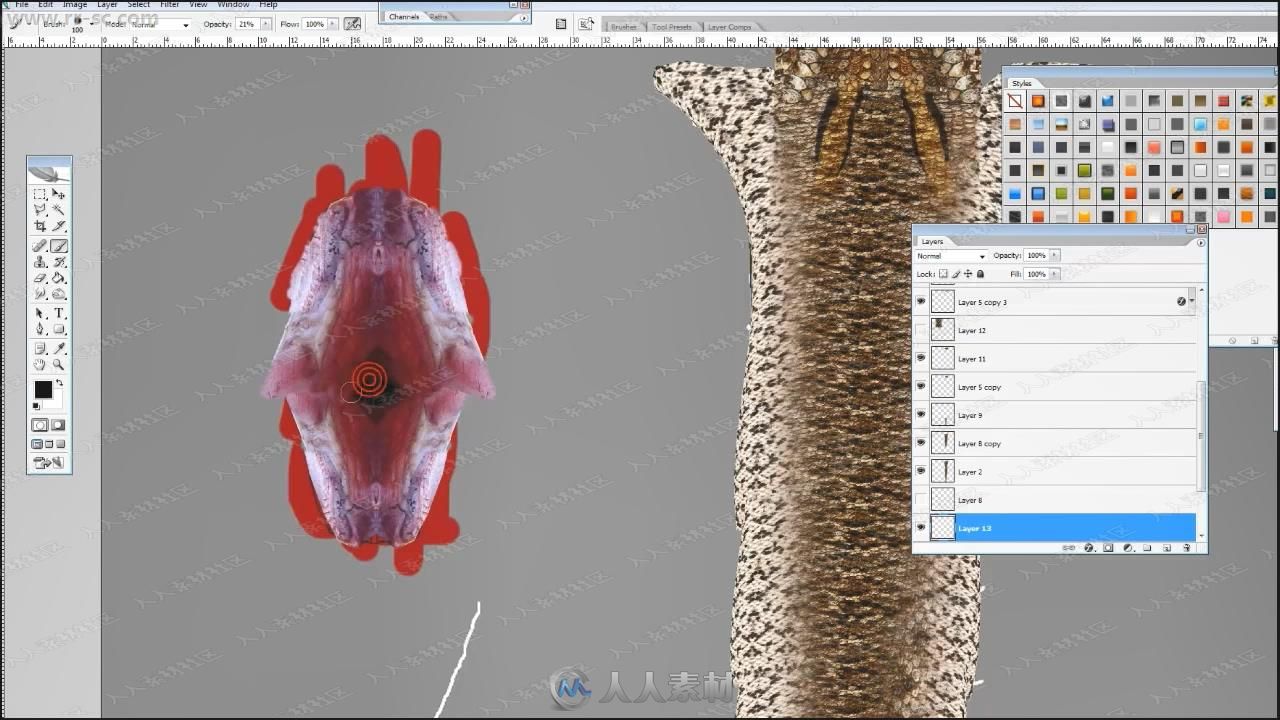Viewport: 1280px width, 720px height.
Task: Select the Pen tool
Action: [40, 329]
